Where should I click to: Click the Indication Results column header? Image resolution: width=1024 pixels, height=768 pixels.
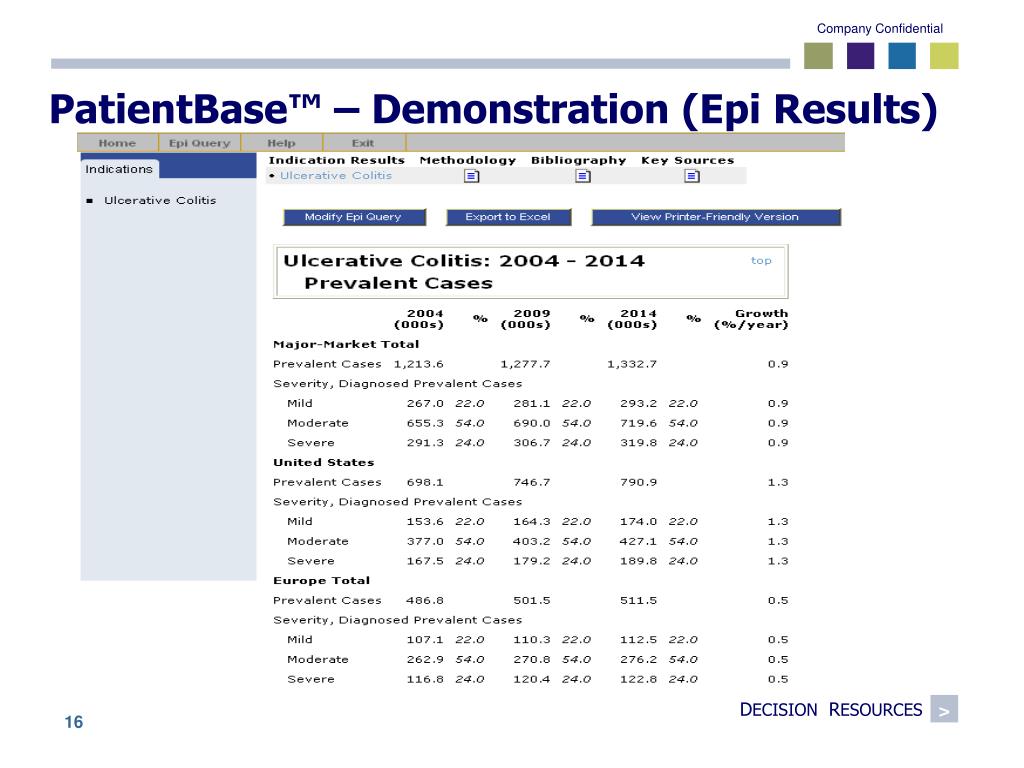click(x=336, y=160)
